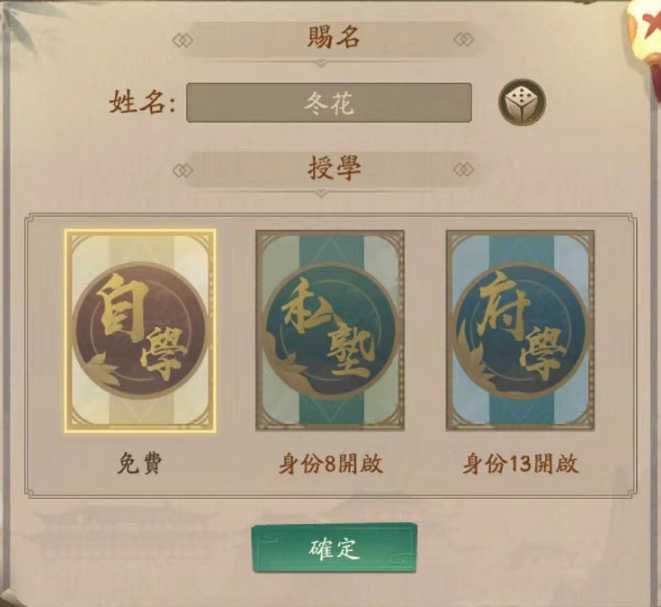Click the diamond ornament left of 賜名

183,40
